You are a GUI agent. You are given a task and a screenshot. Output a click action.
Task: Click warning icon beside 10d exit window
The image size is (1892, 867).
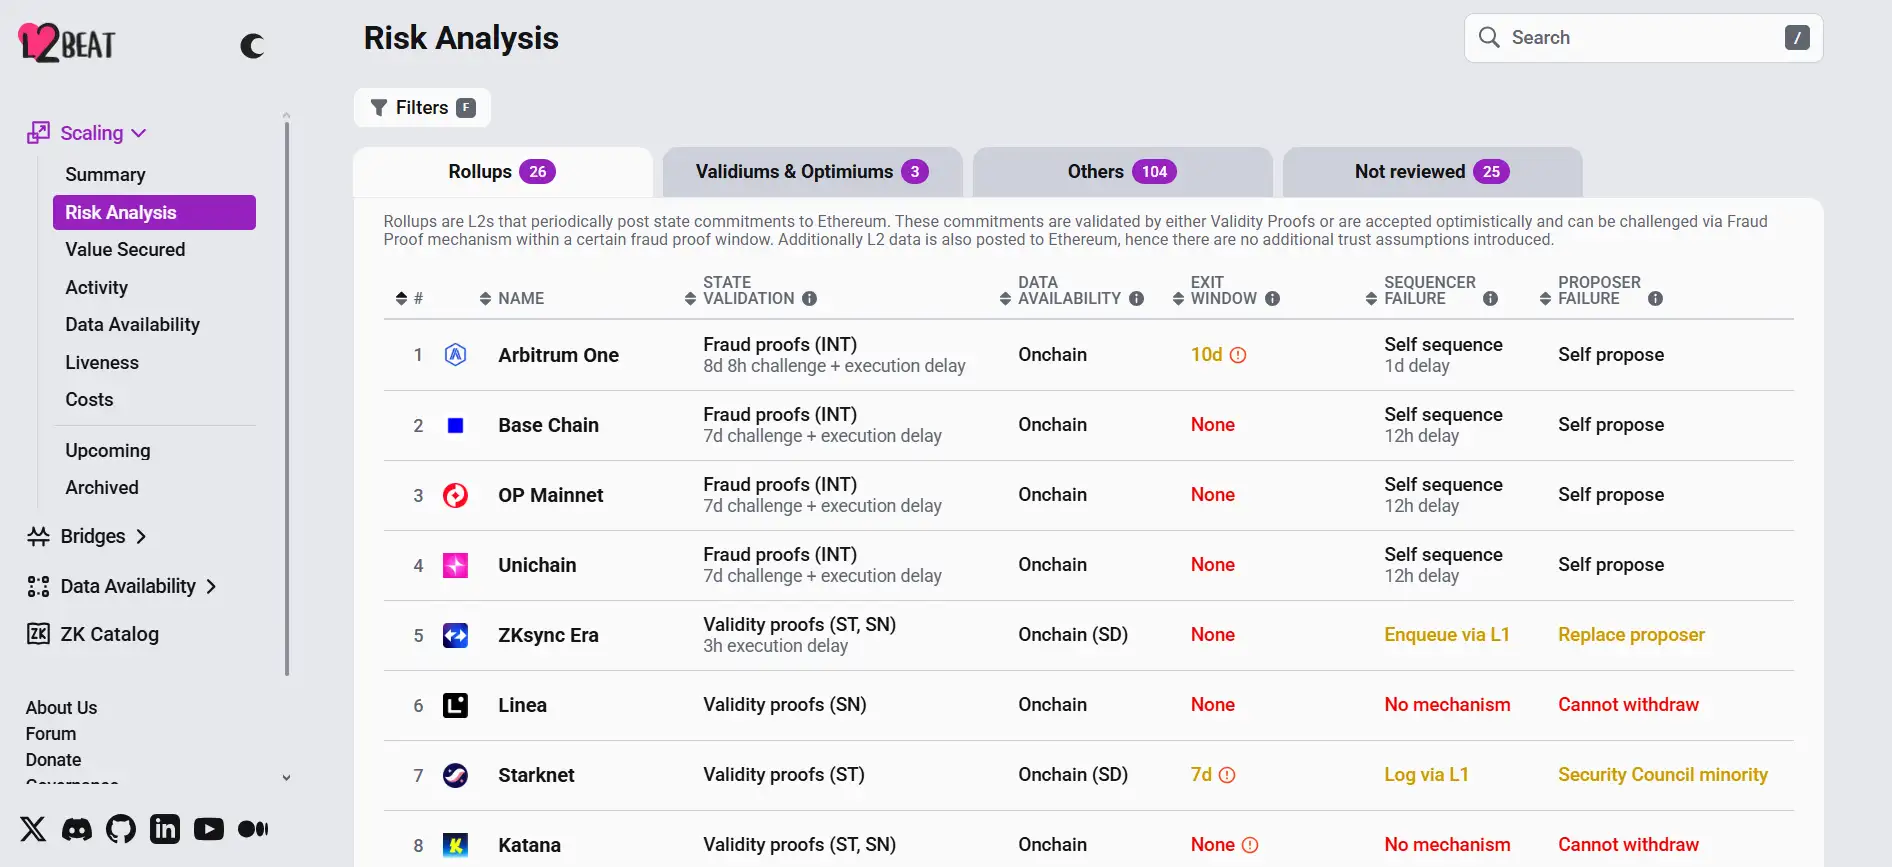[1238, 355]
